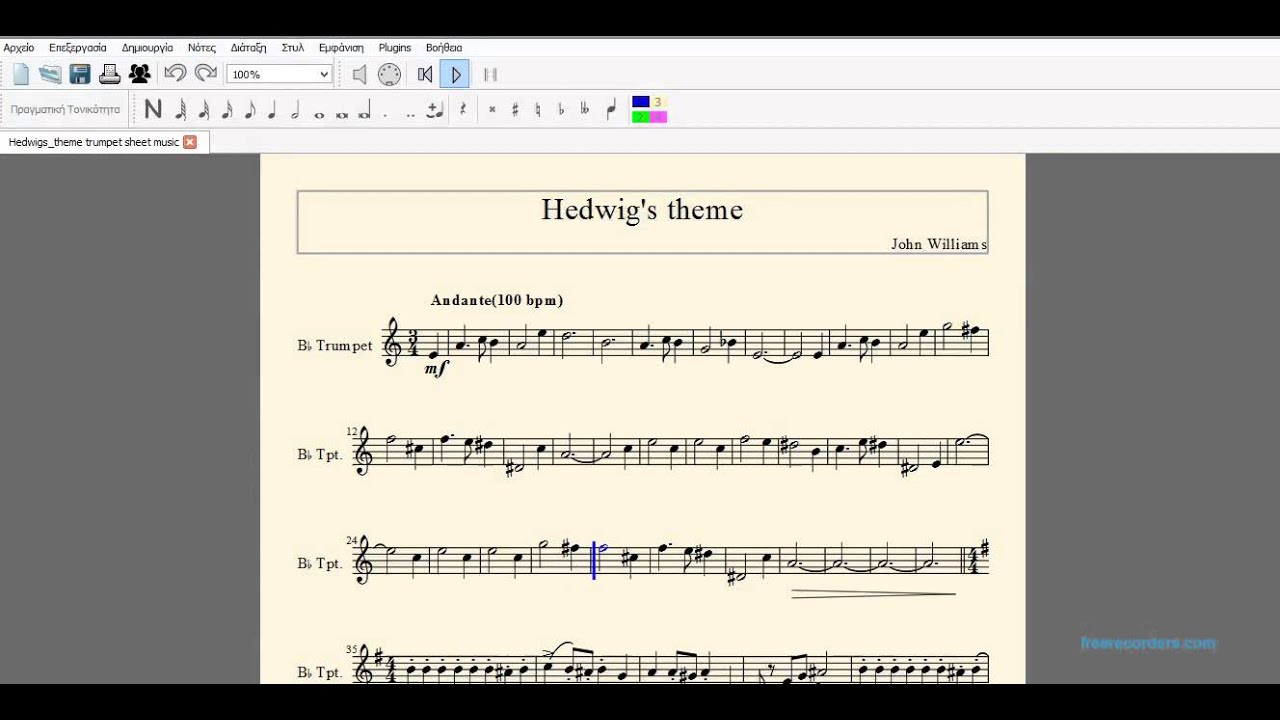Open the Plugins menu
The width and height of the screenshot is (1280, 720).
pyautogui.click(x=395, y=47)
